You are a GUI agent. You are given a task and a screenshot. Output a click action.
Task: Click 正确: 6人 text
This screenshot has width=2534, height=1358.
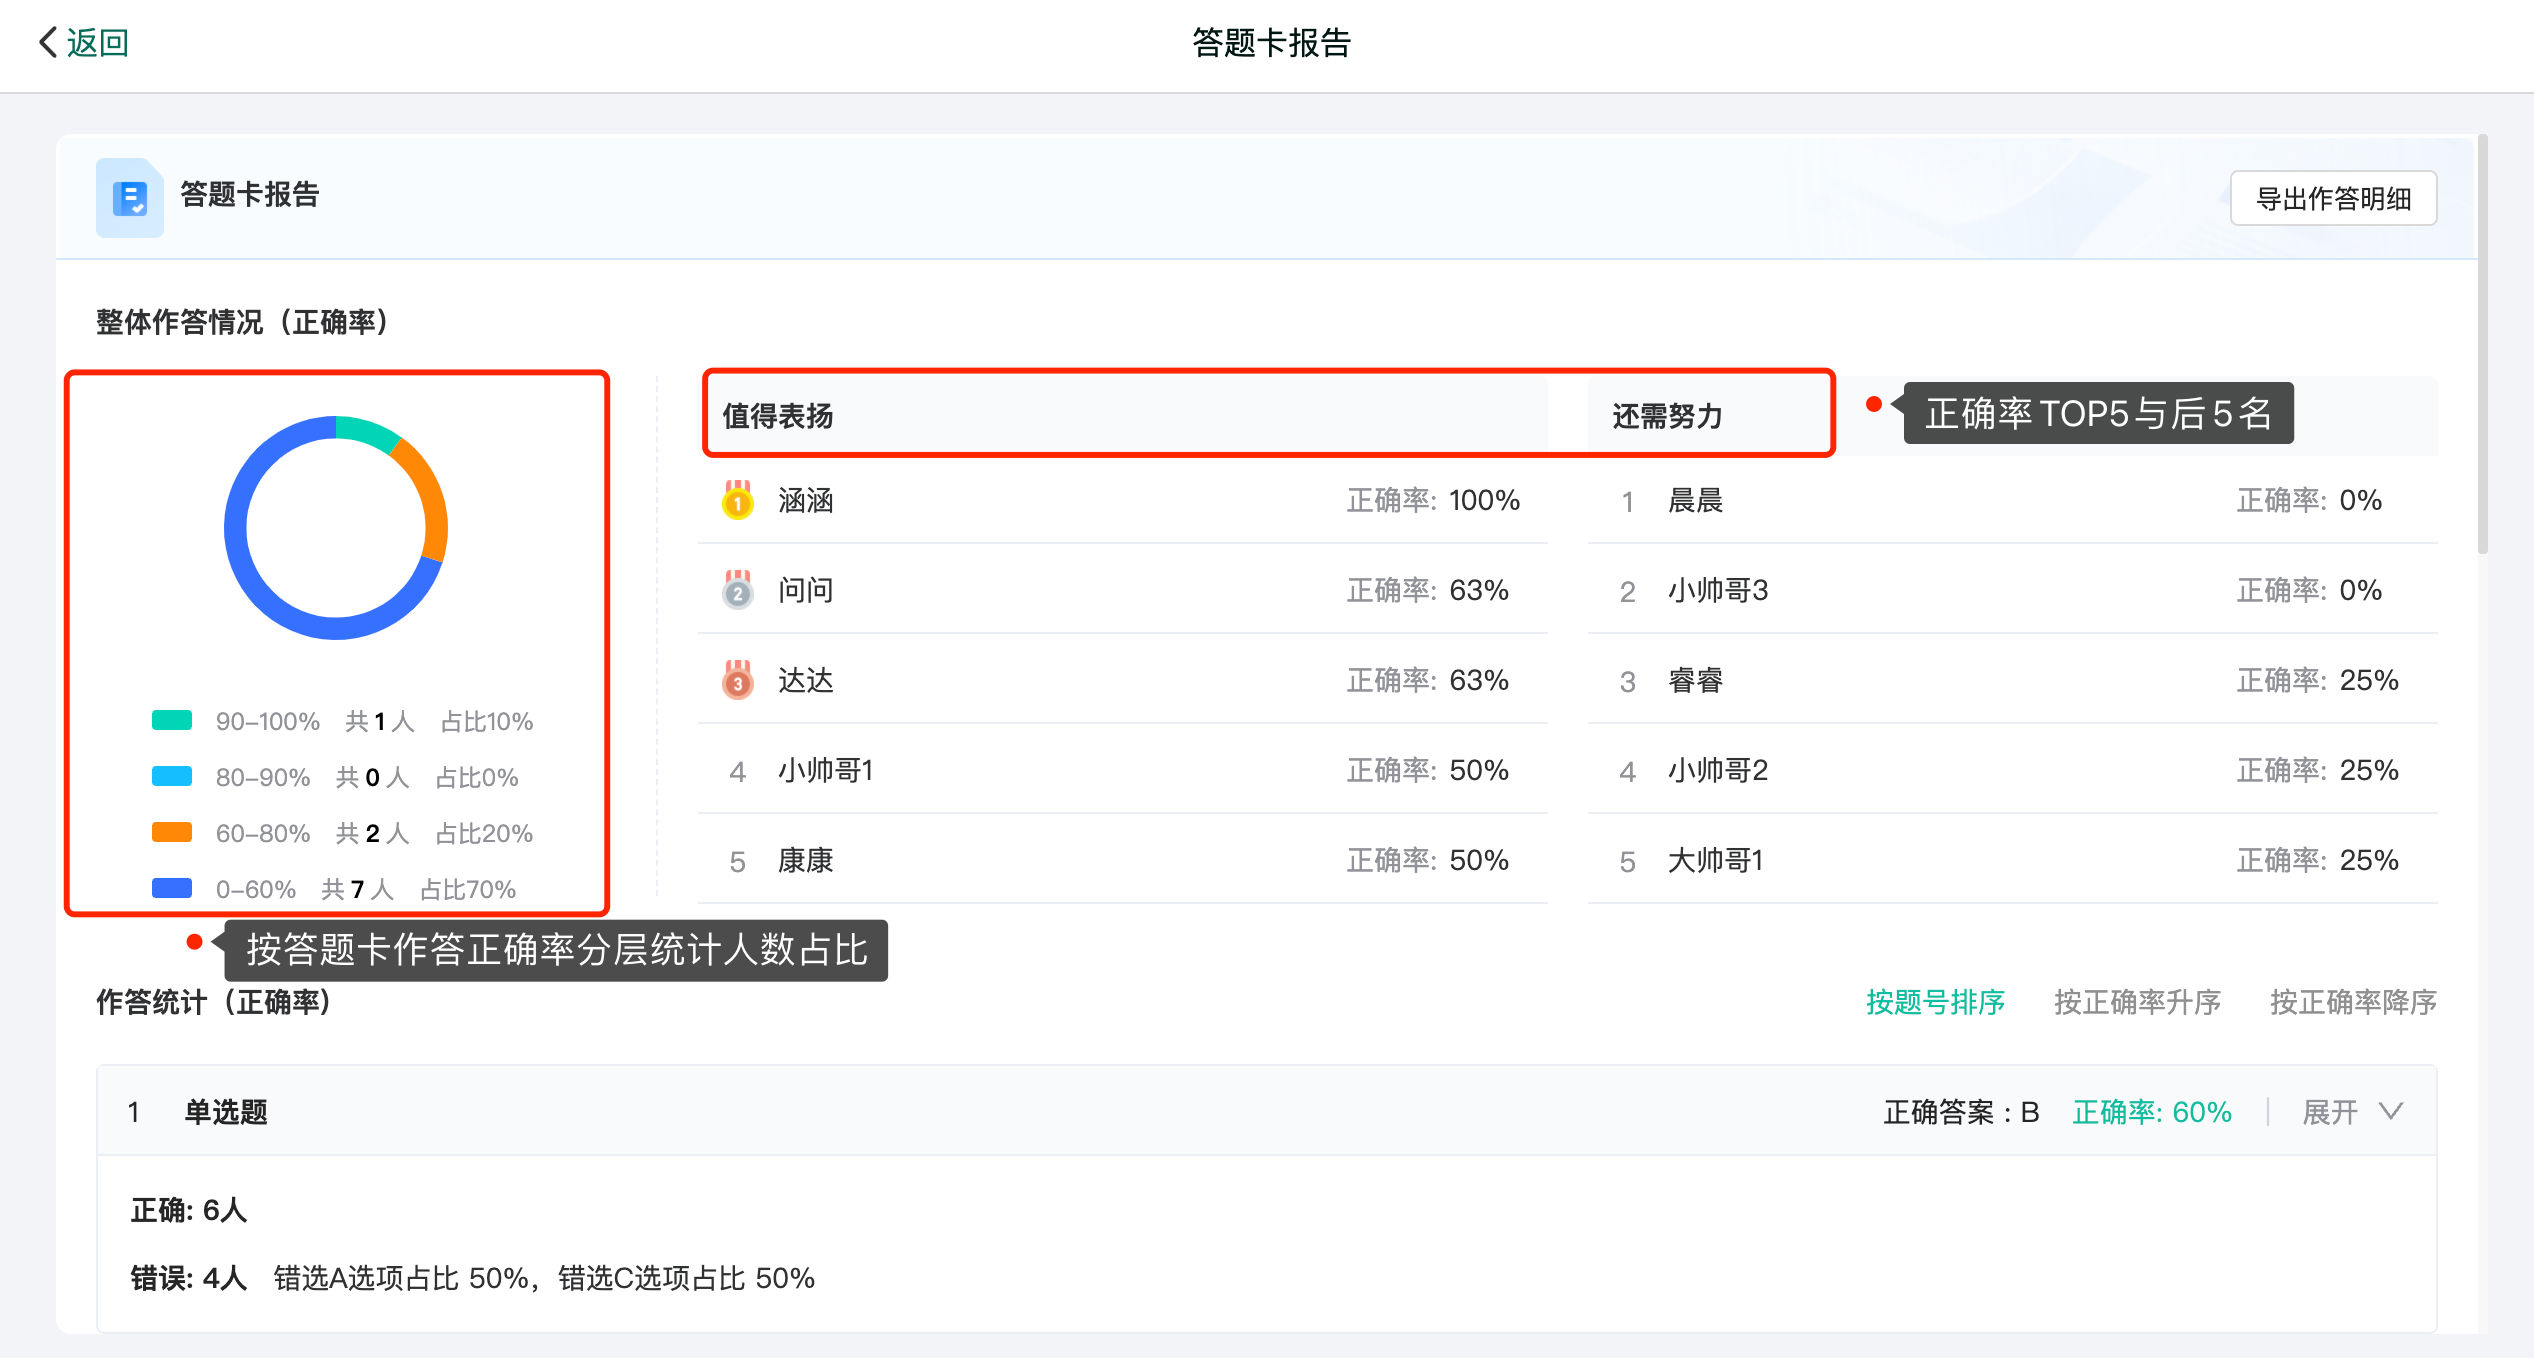click(189, 1210)
